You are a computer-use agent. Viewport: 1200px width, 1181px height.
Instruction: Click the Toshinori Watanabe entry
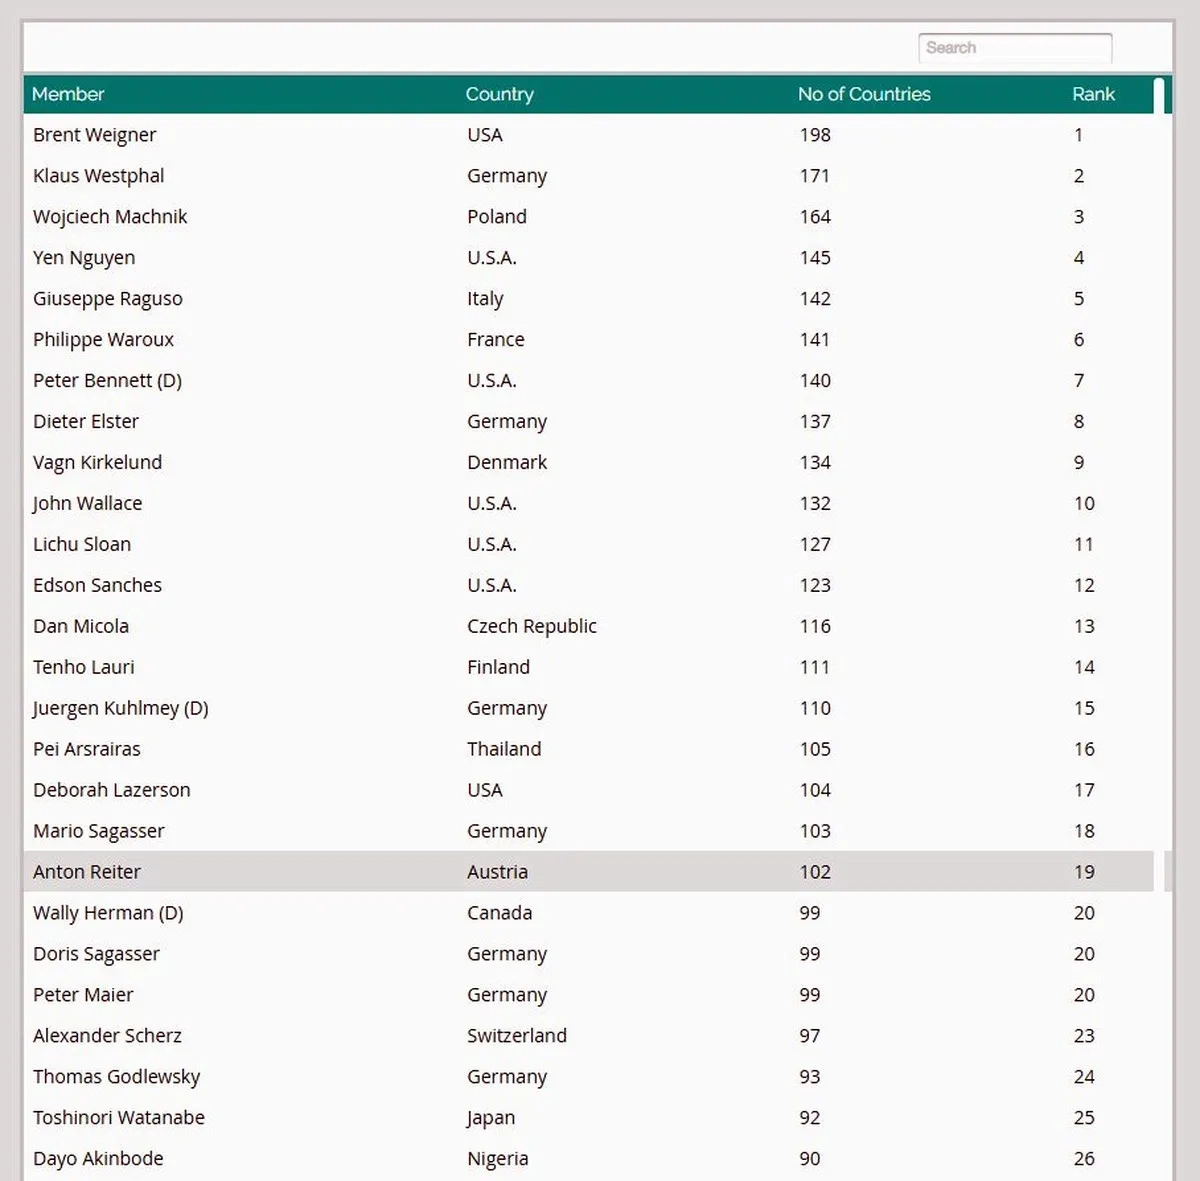(x=118, y=1118)
